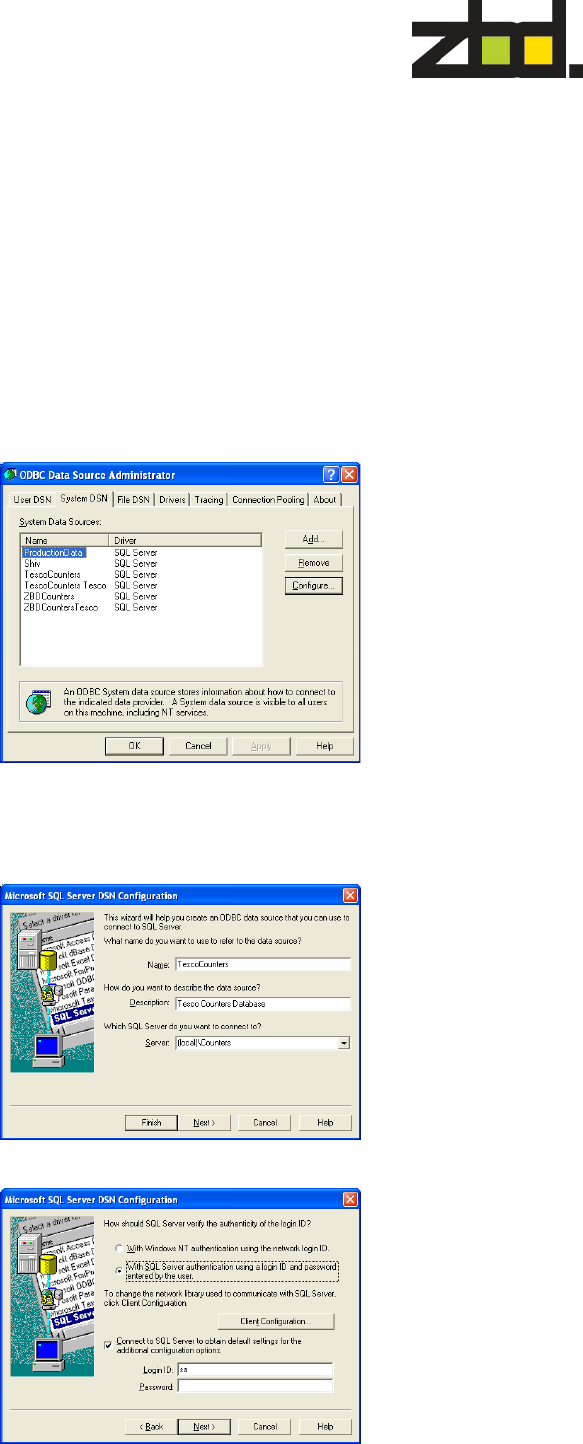Viewport: 583px width, 1444px height.
Task: Click the Add... button for a new data source
Action: pos(314,538)
